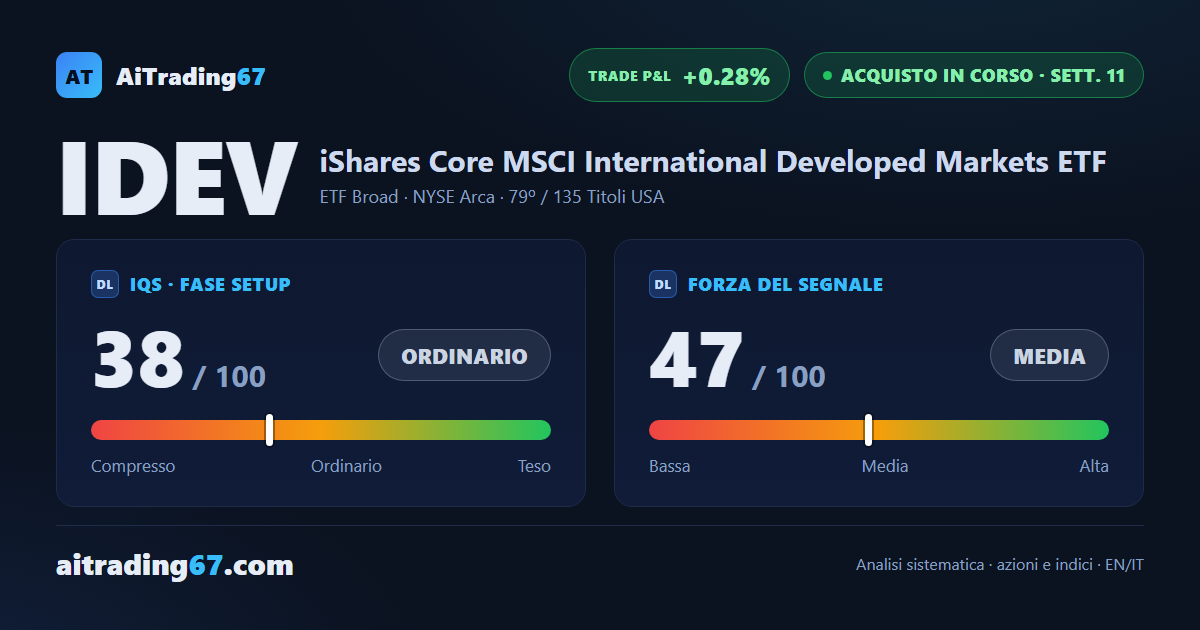Image resolution: width=1200 pixels, height=630 pixels.
Task: Click the Teso scale label
Action: (534, 466)
